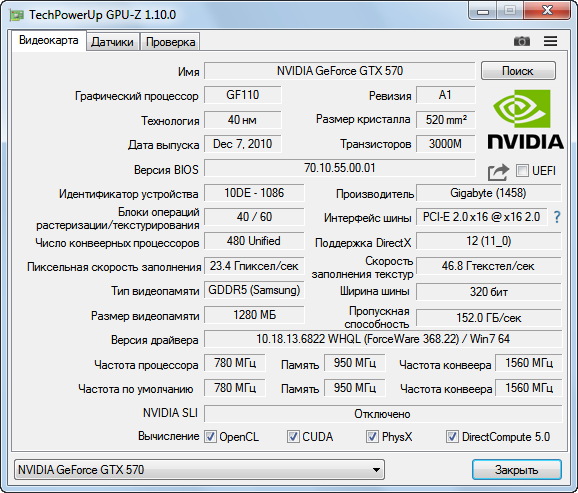Click the texture fillrate 46.8 Гтекстел/сек
The width and height of the screenshot is (578, 493).
[x=489, y=265]
